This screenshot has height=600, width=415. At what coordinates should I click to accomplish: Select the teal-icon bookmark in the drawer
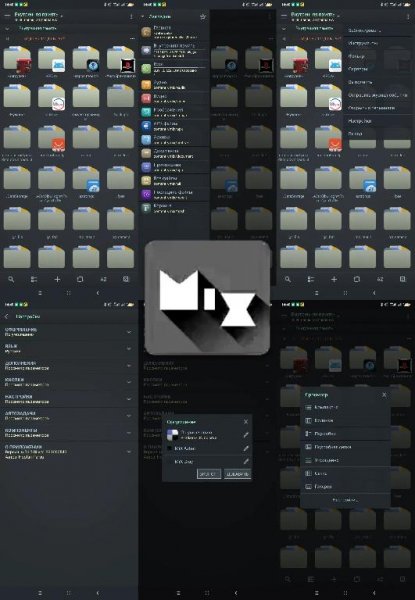pyautogui.click(x=174, y=112)
